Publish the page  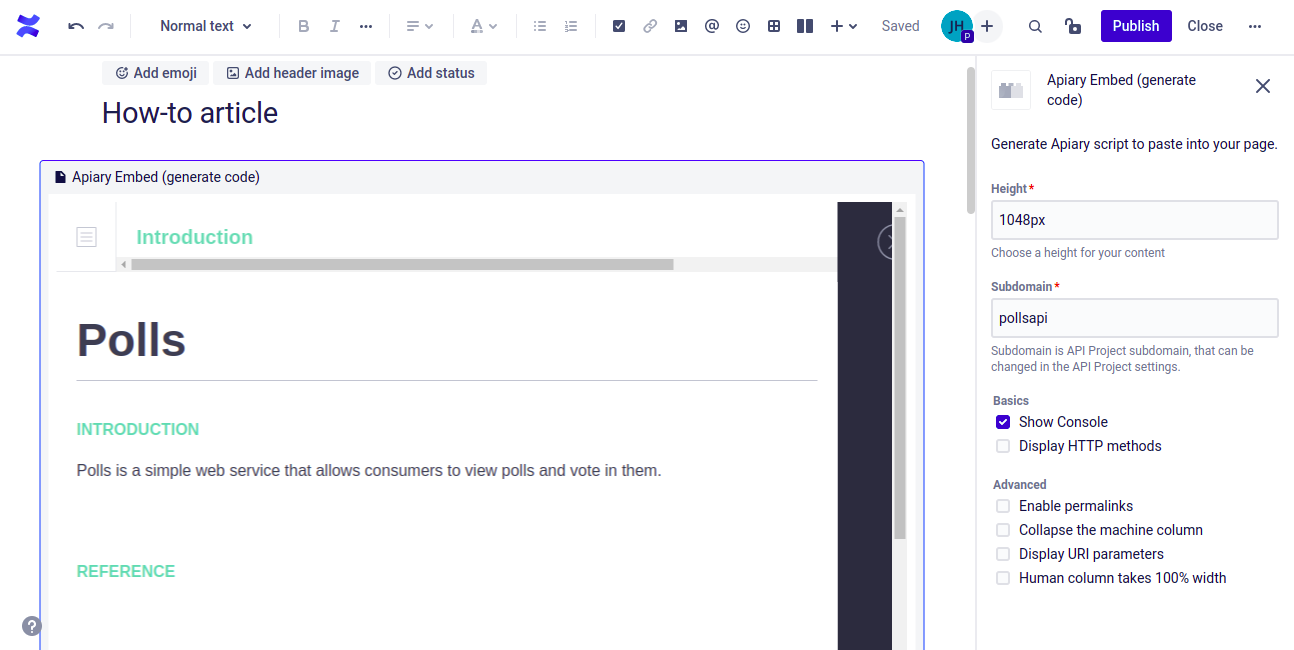1136,26
